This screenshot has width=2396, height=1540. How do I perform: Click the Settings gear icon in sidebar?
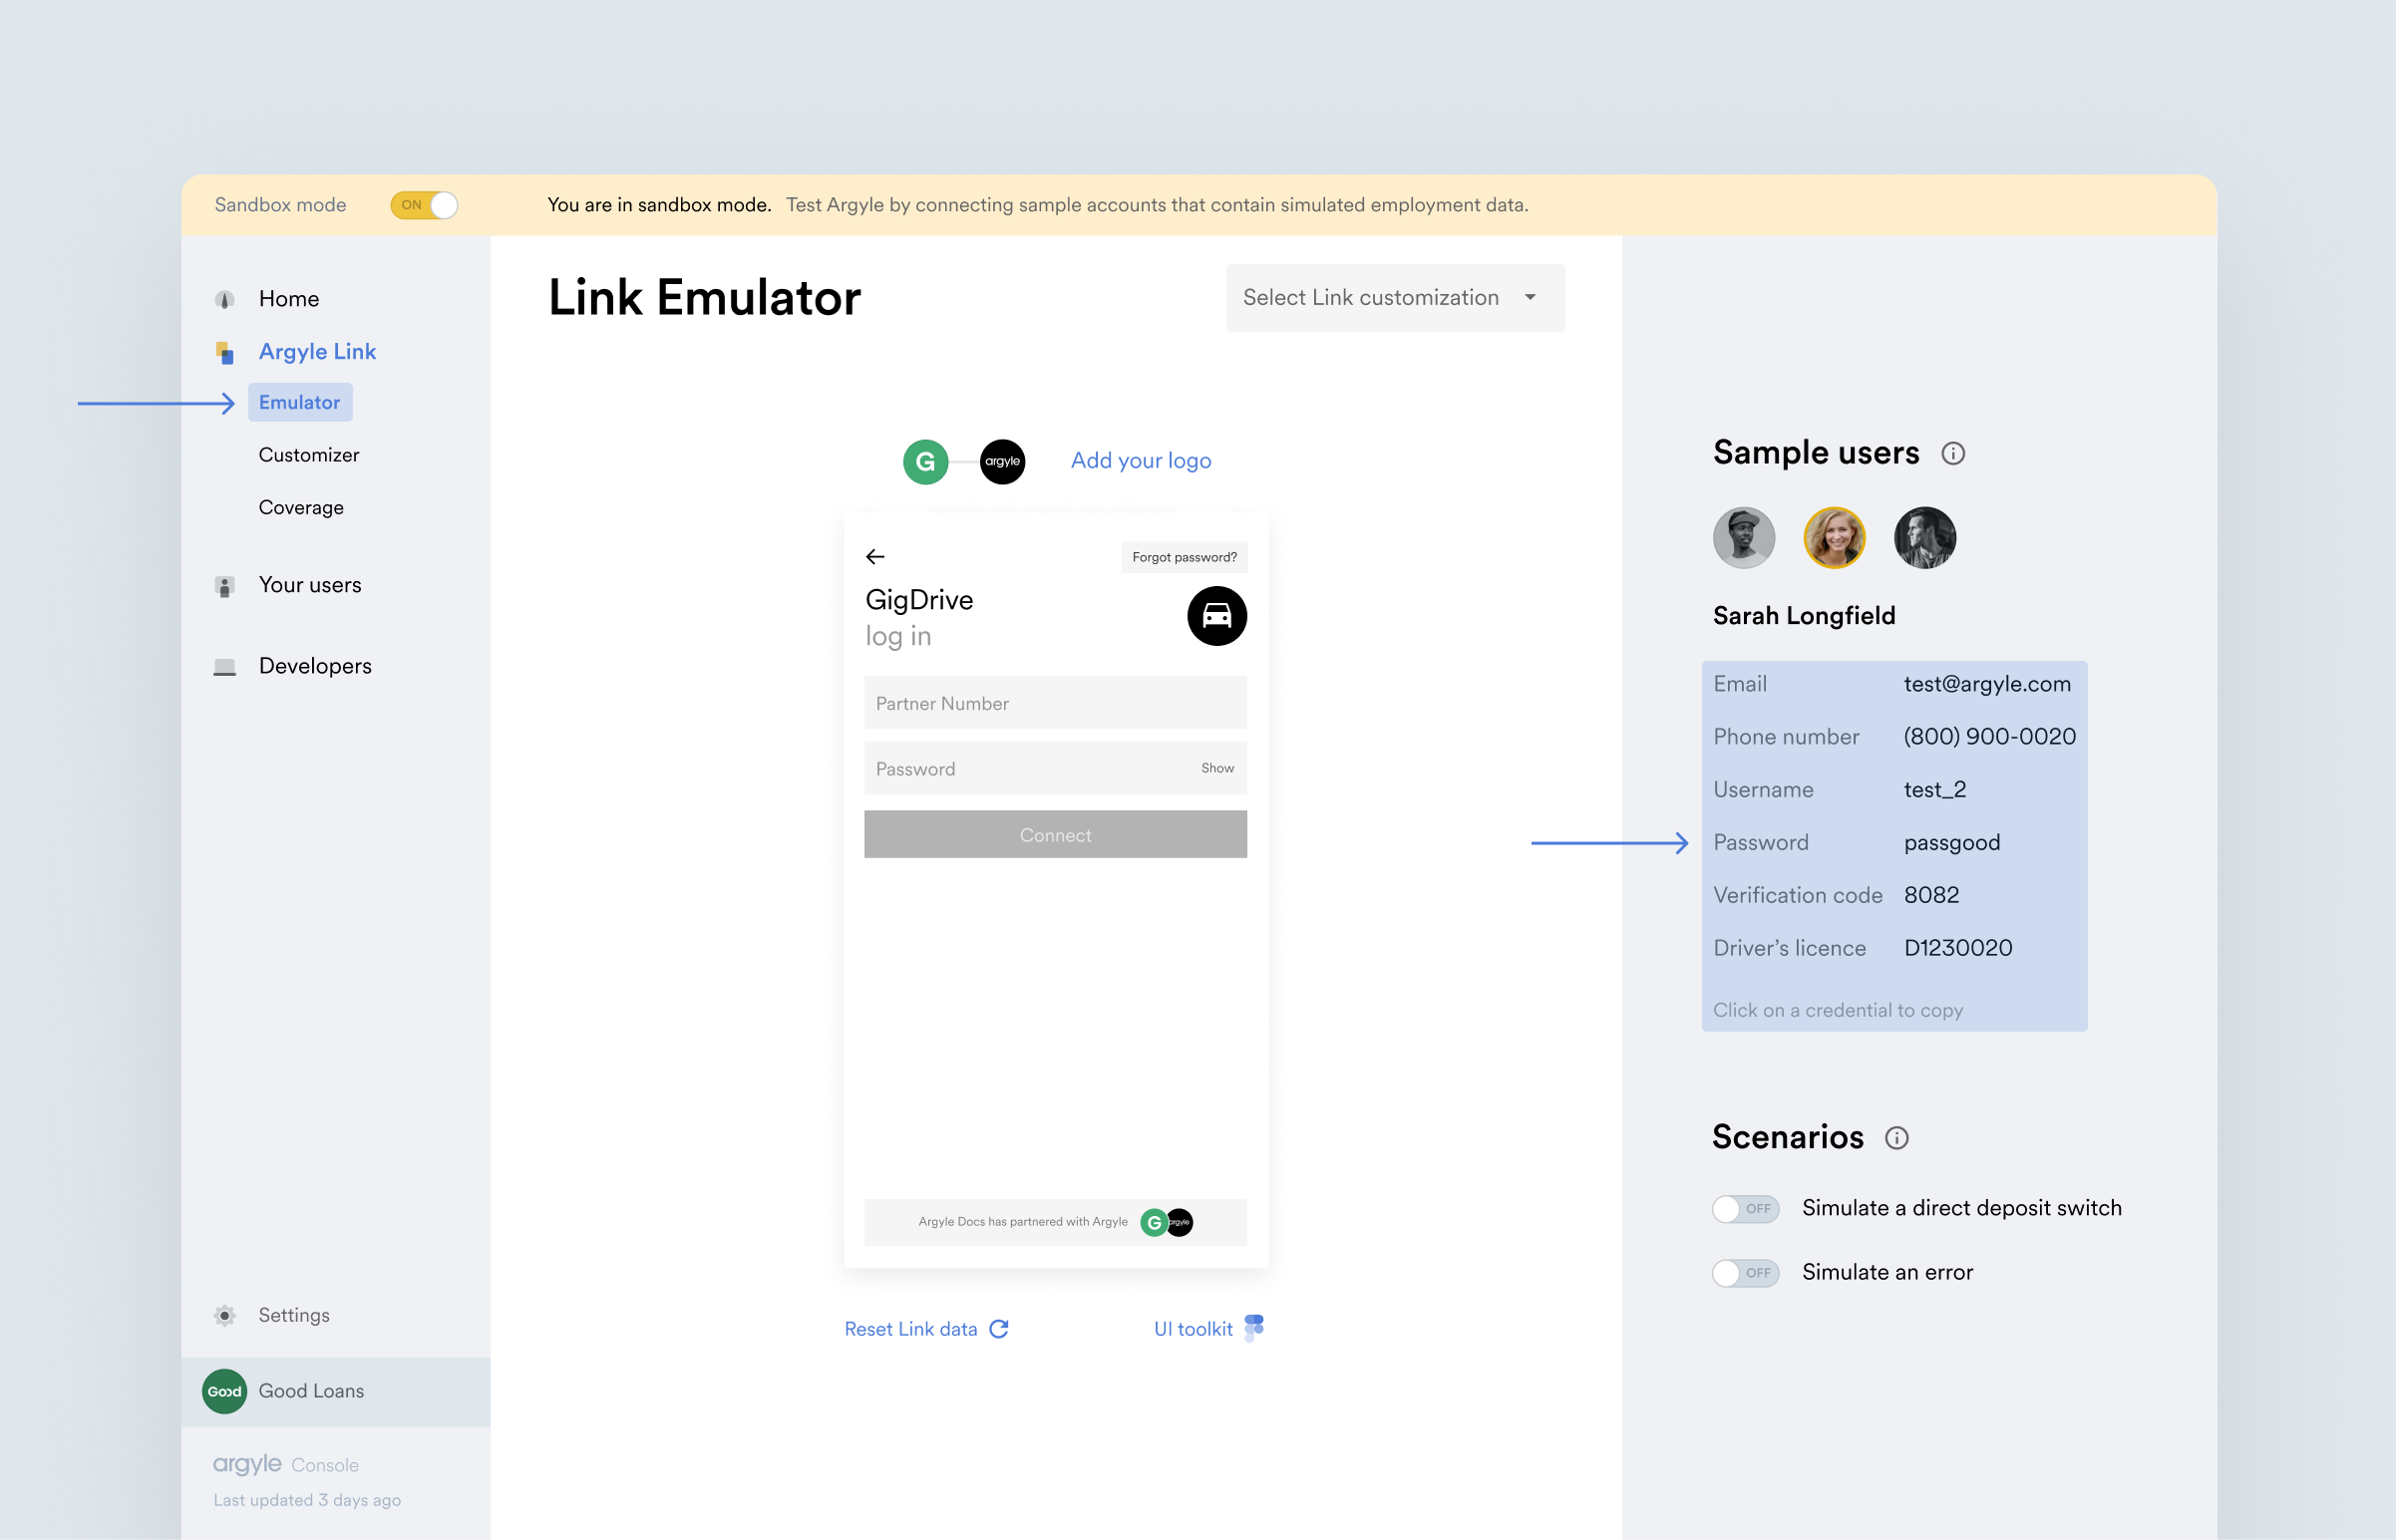pos(225,1315)
